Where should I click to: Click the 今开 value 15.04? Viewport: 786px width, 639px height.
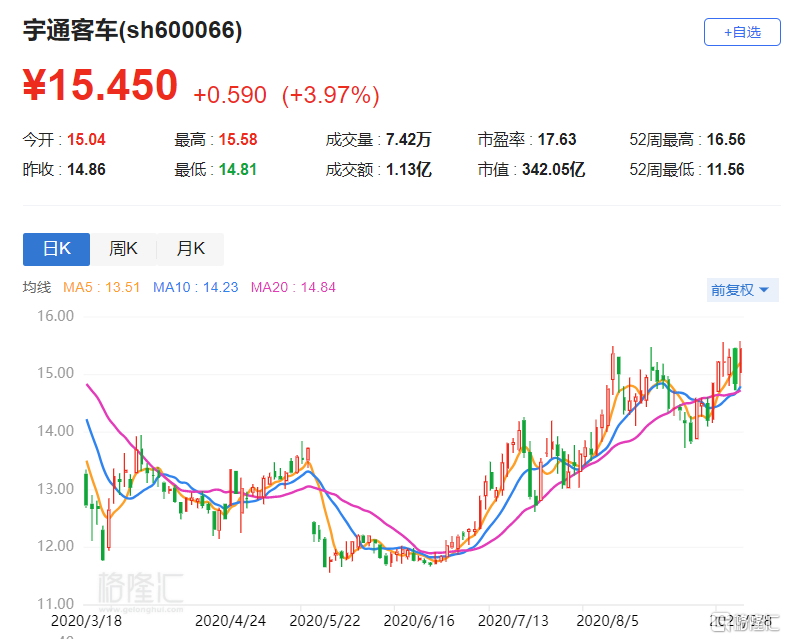pyautogui.click(x=86, y=139)
